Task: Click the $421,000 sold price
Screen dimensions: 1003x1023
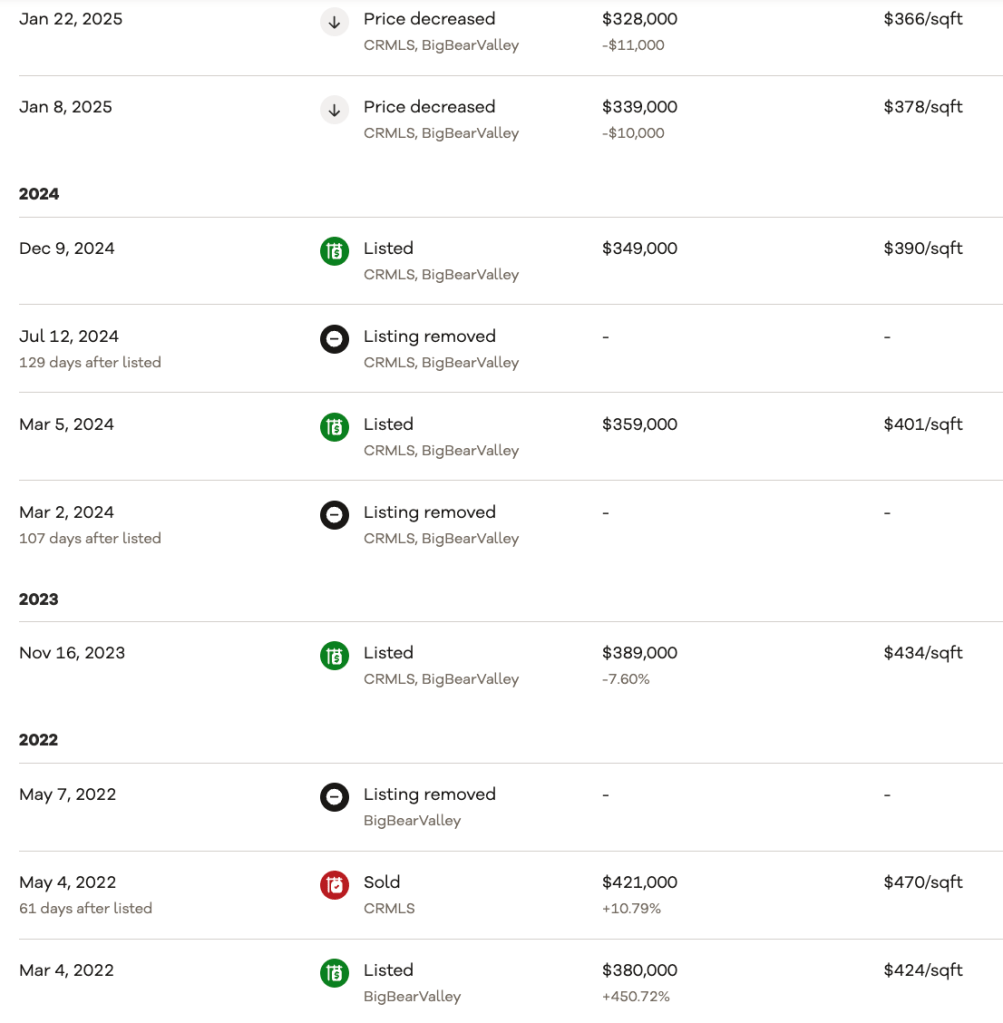Action: coord(639,882)
